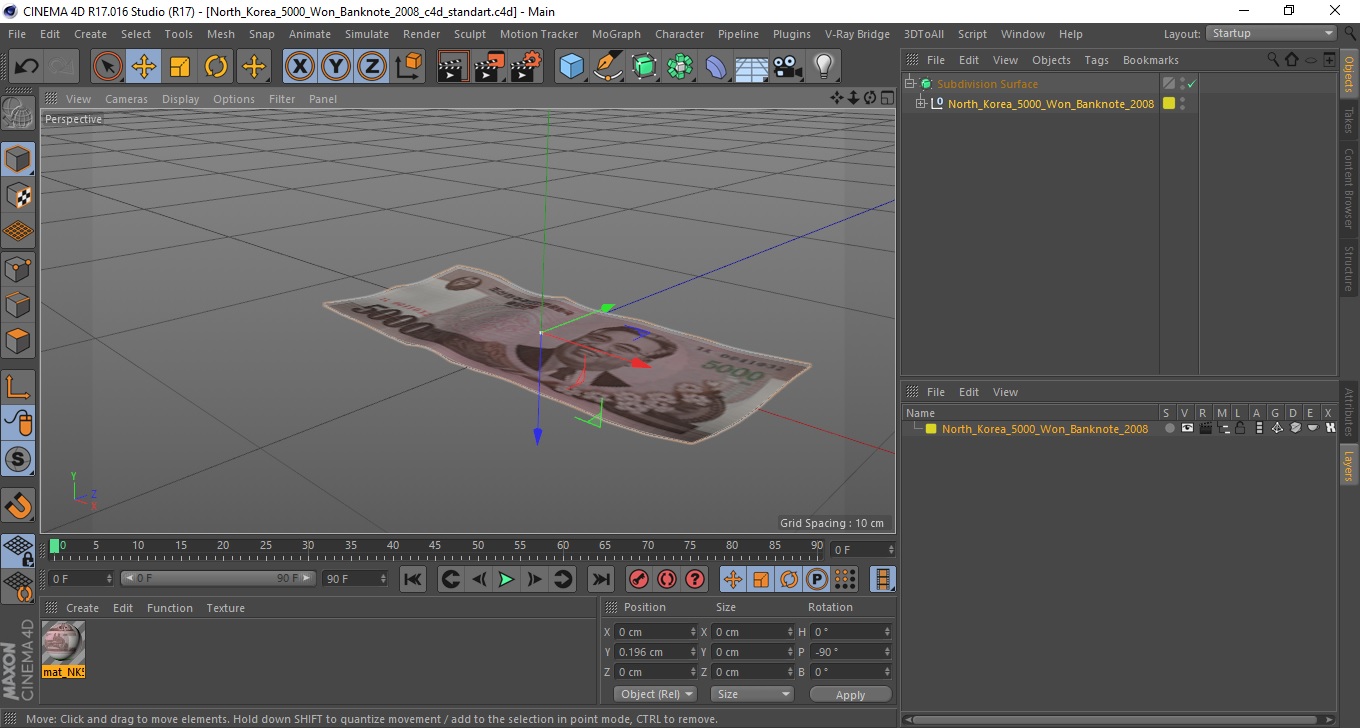Select the Rotate tool

tap(216, 67)
